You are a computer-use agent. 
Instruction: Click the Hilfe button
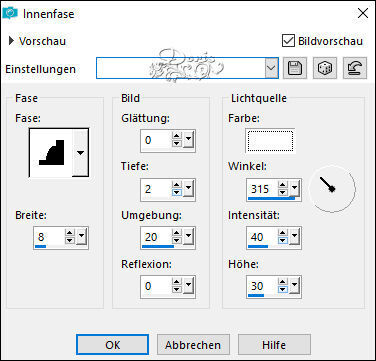[x=274, y=344]
